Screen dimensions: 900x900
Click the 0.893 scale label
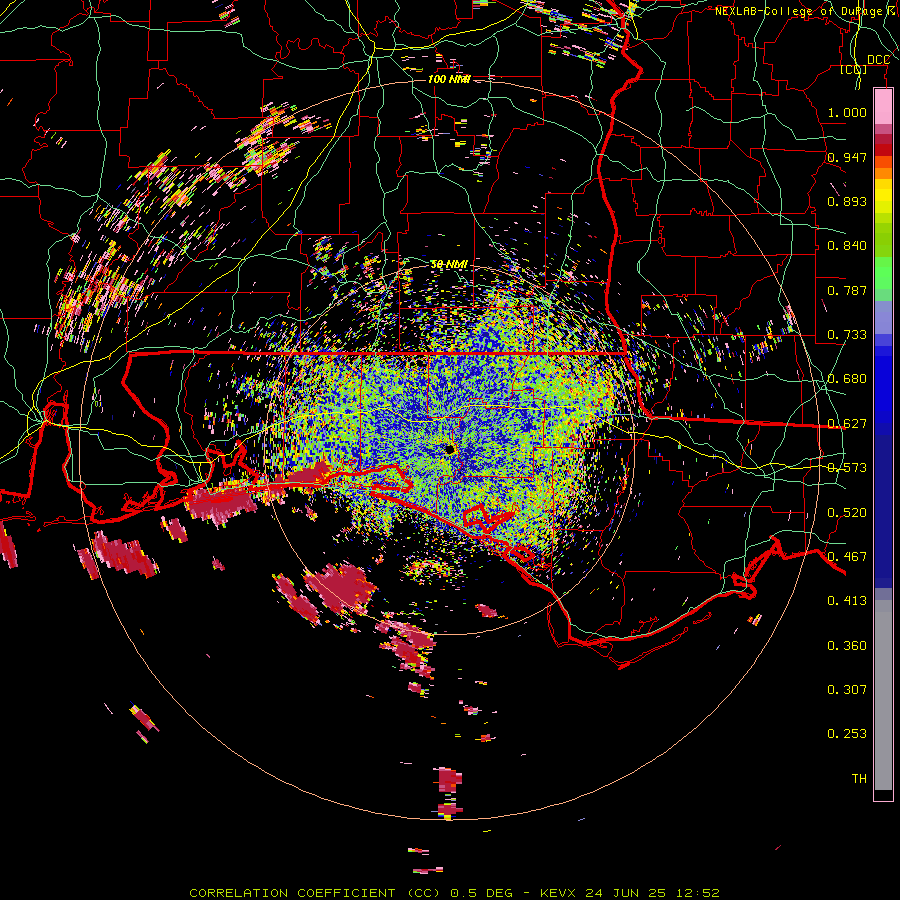tap(847, 201)
